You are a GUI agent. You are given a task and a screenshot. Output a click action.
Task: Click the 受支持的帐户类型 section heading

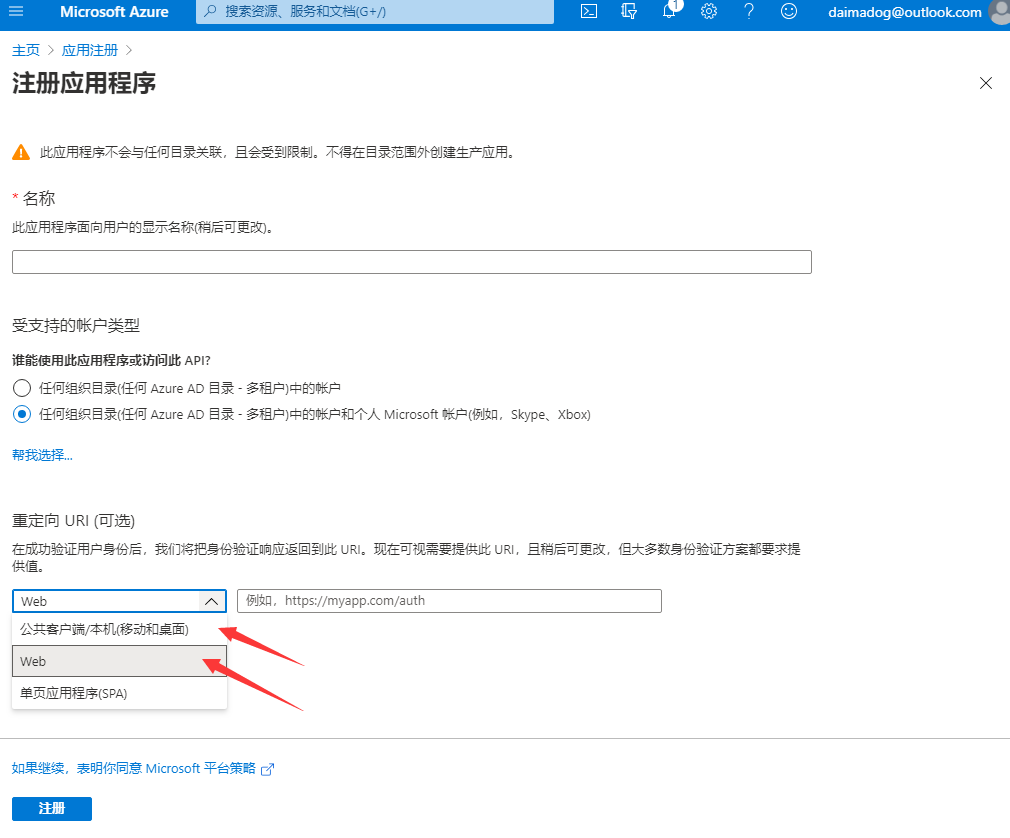pyautogui.click(x=75, y=325)
